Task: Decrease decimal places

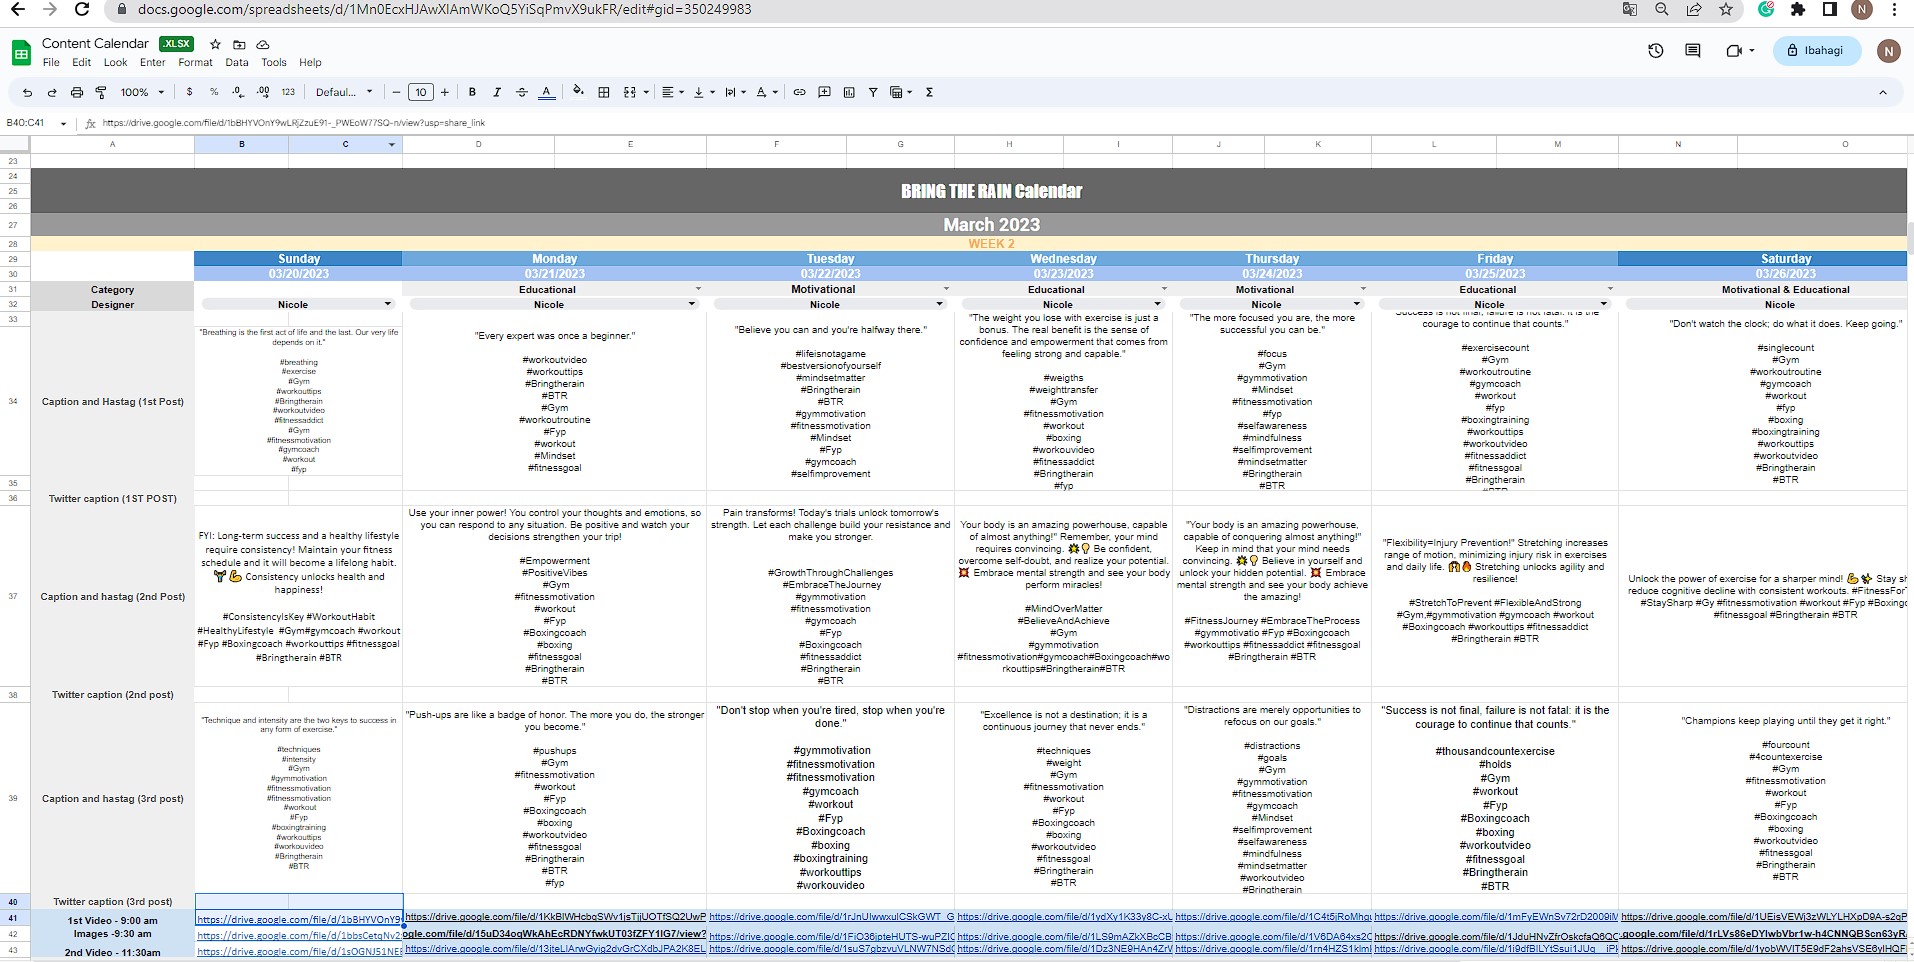Action: point(238,92)
